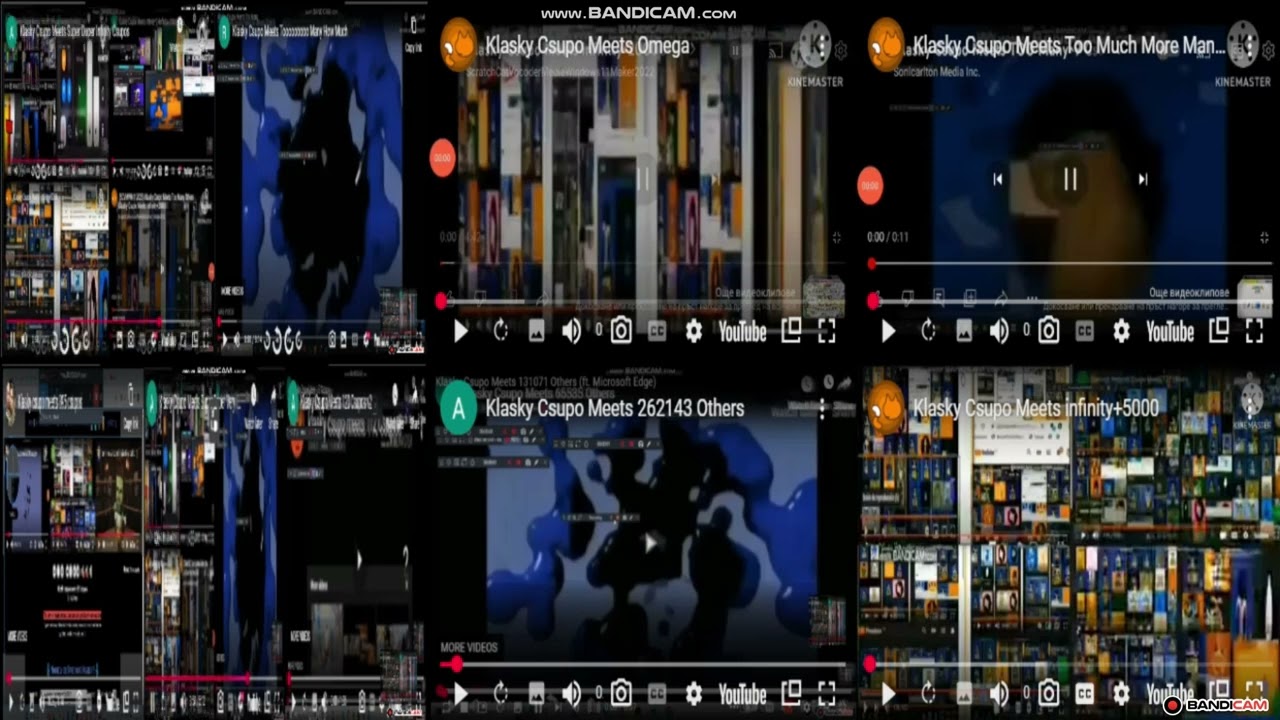Open settings gear in Meets Omega player
1280x720 pixels.
coord(693,332)
